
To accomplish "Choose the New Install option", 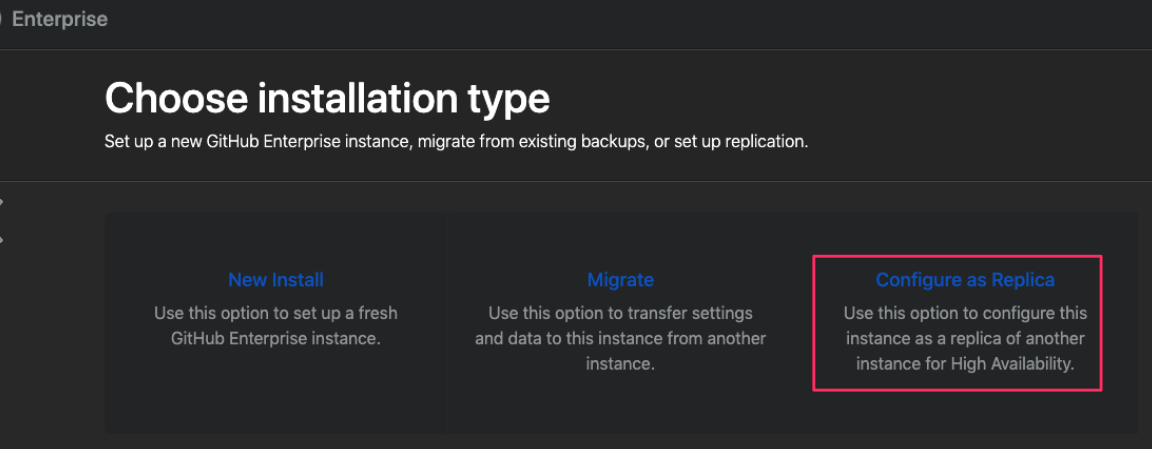I will coord(276,280).
